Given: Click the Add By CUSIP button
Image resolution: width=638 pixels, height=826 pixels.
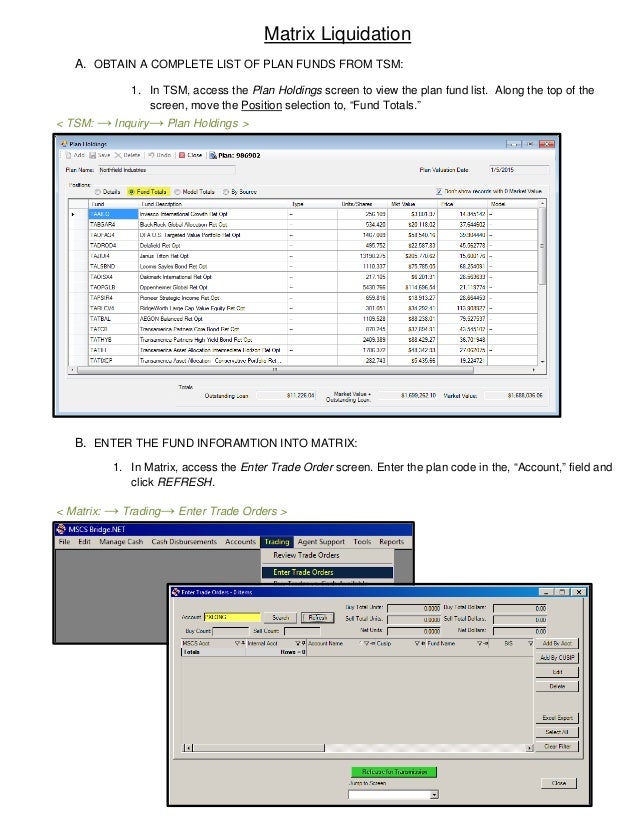Looking at the screenshot, I should point(557,658).
